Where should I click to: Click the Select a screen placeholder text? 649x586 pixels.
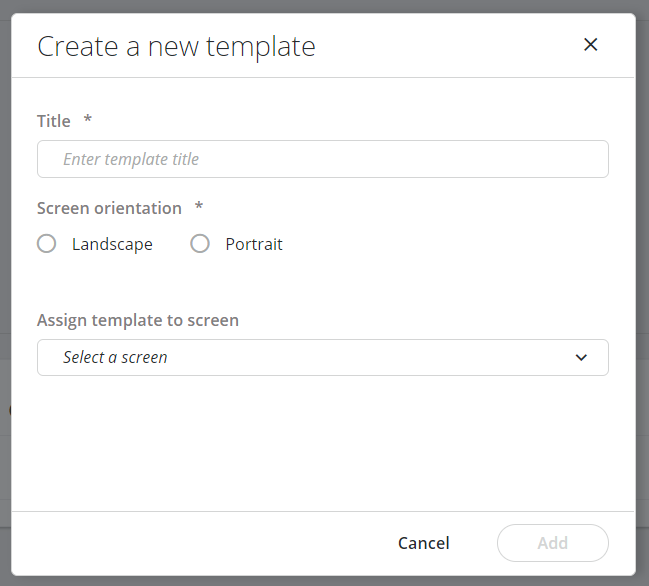115,357
